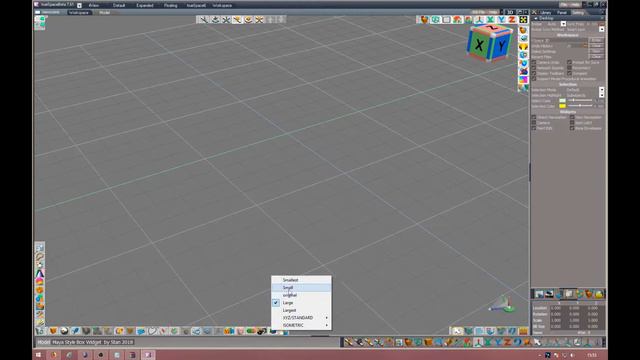
Task: Open the Setting tab in the right panel
Action: [578, 13]
